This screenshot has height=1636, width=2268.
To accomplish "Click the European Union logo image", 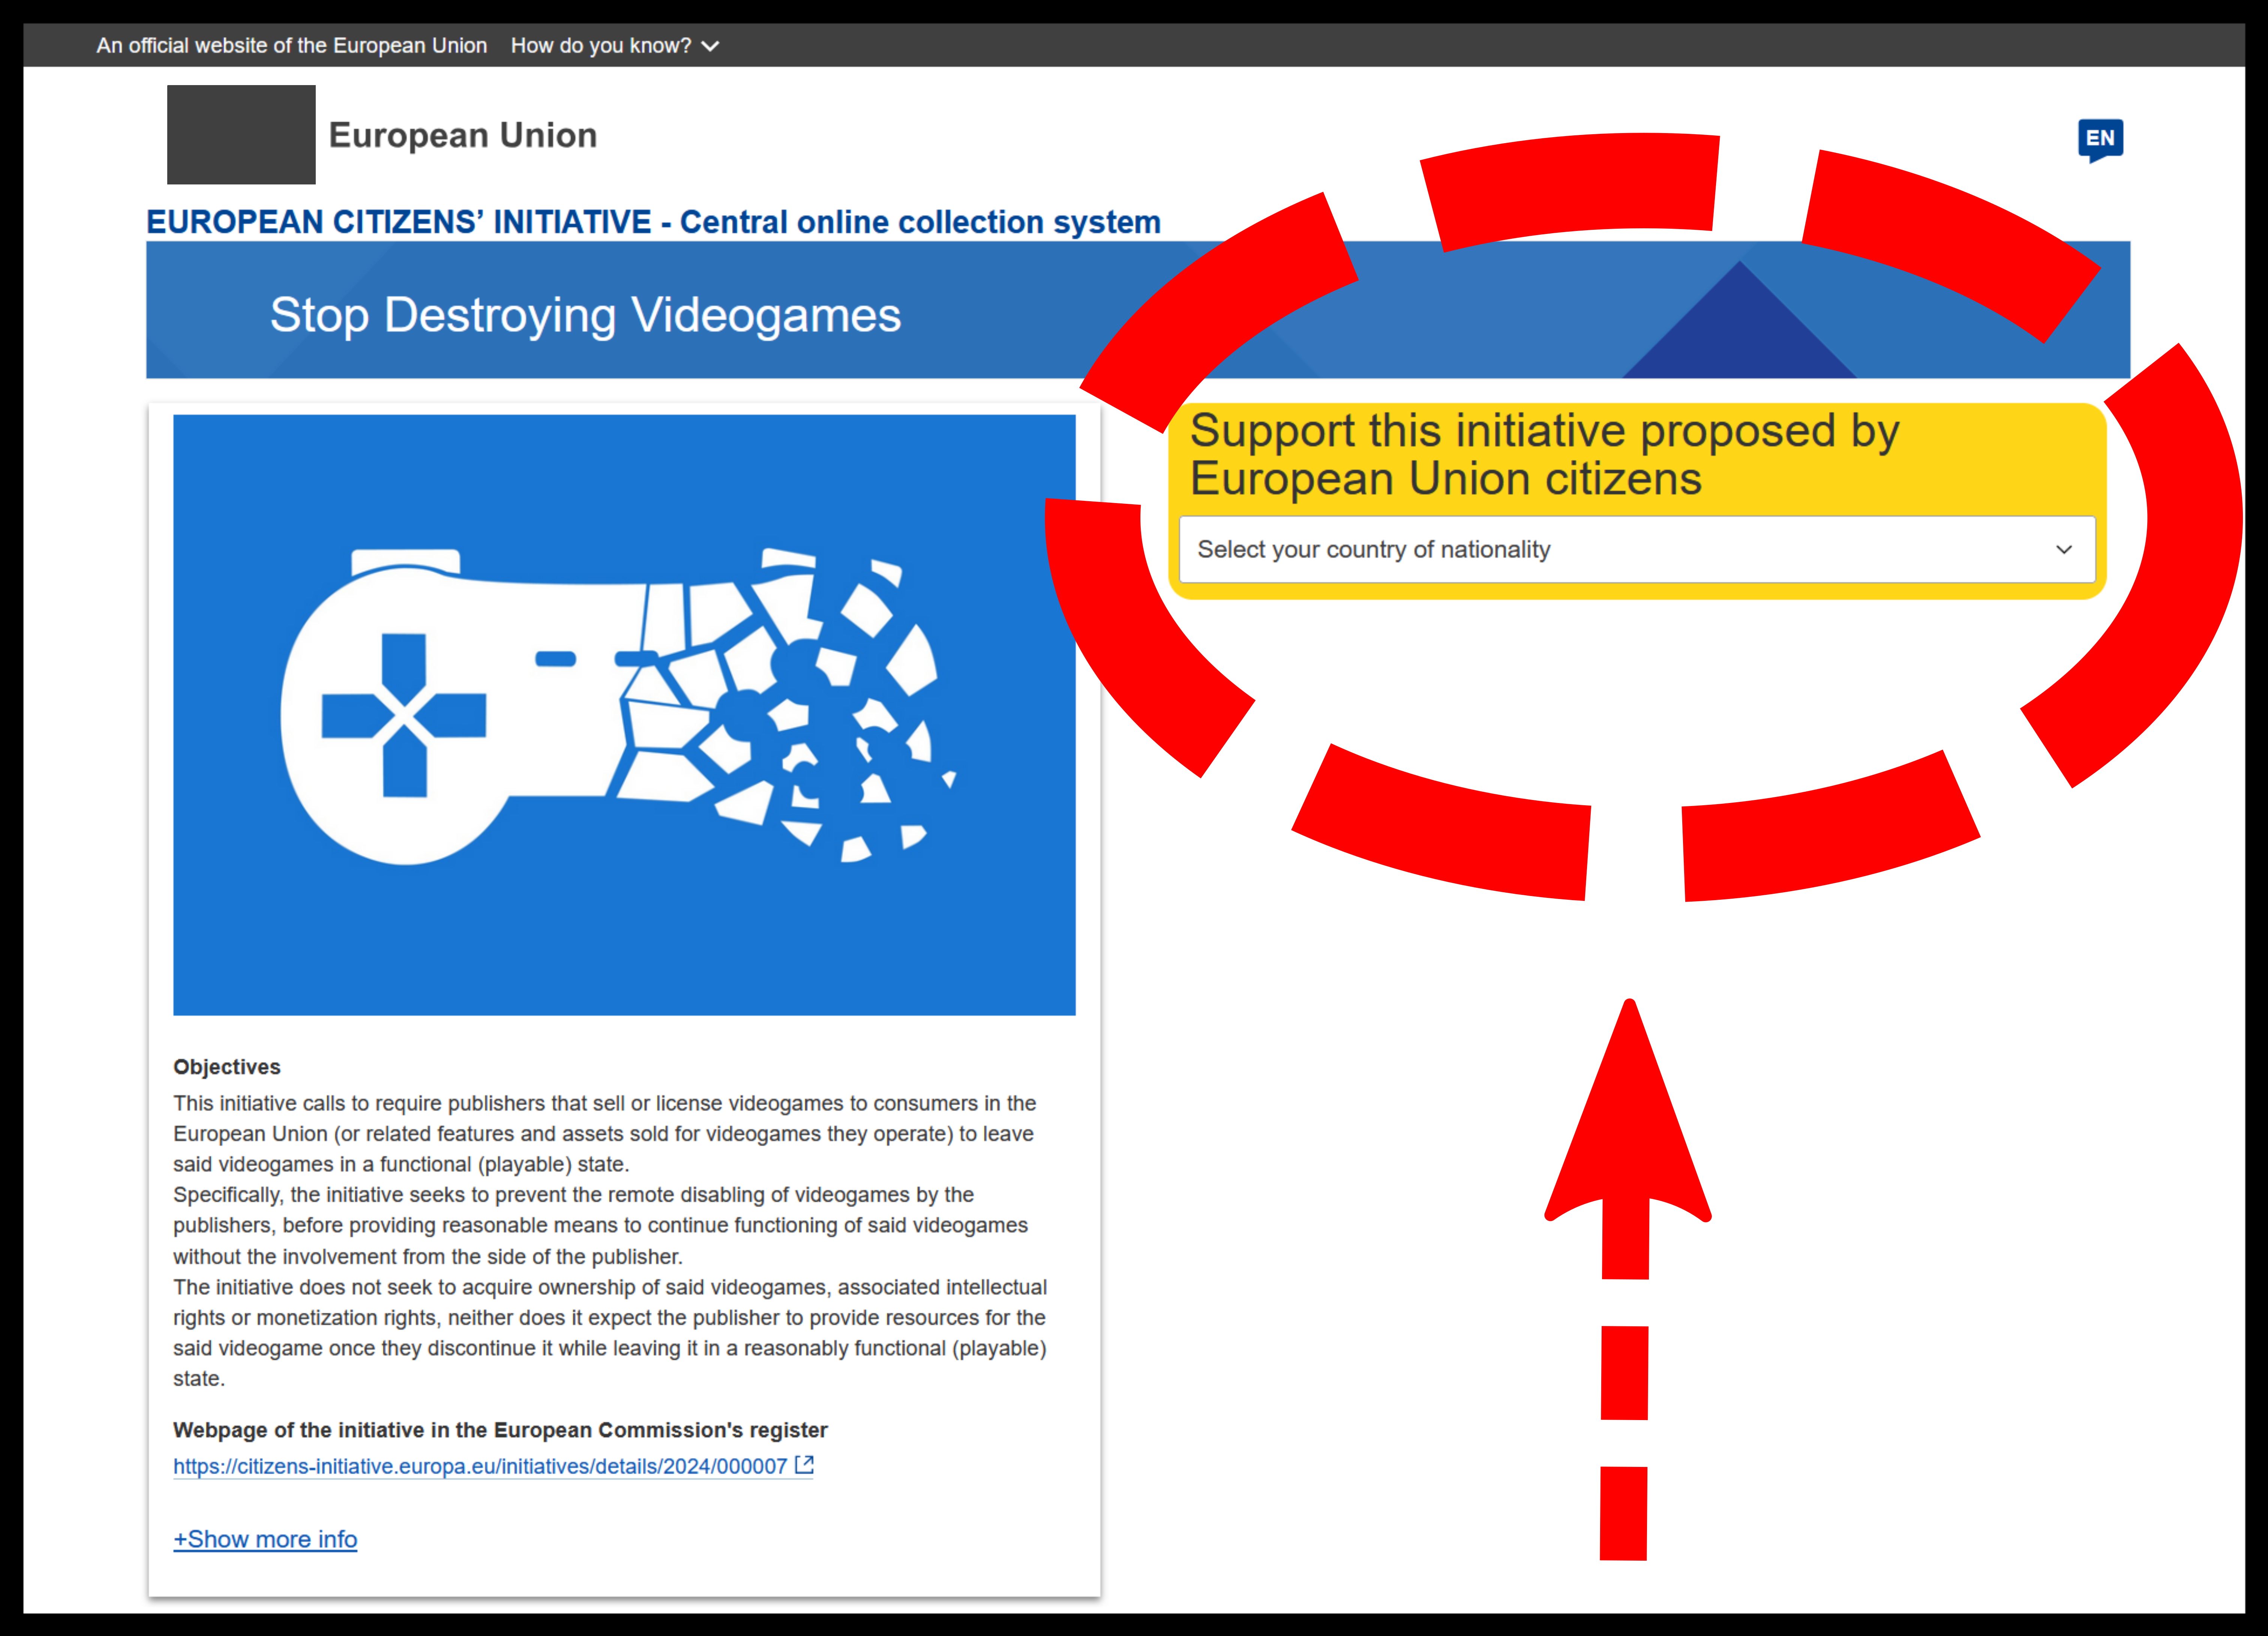I will pyautogui.click(x=241, y=135).
